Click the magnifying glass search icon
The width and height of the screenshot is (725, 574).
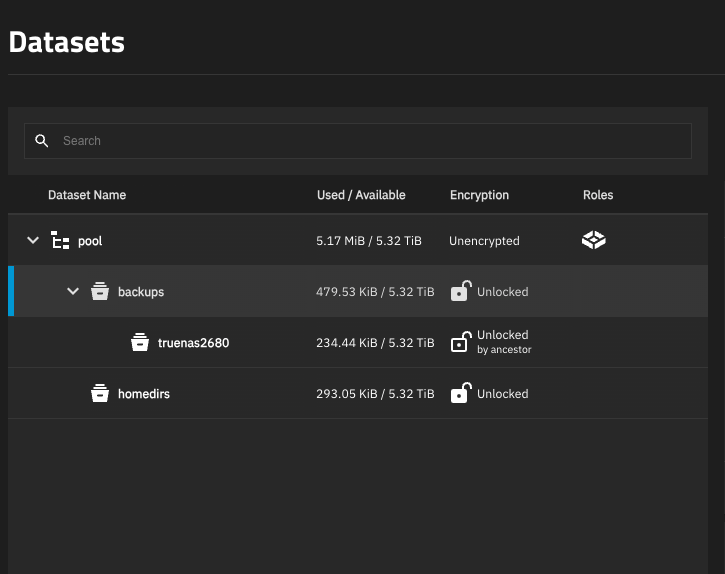pos(42,141)
